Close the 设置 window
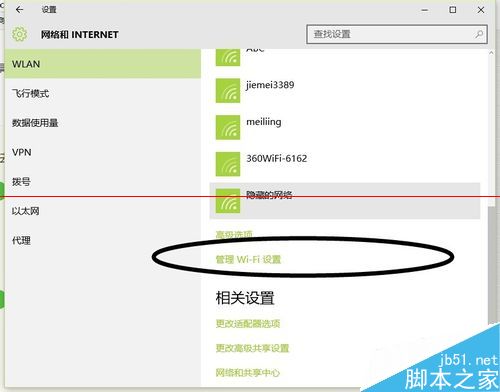This screenshot has width=500, height=392. [481, 10]
